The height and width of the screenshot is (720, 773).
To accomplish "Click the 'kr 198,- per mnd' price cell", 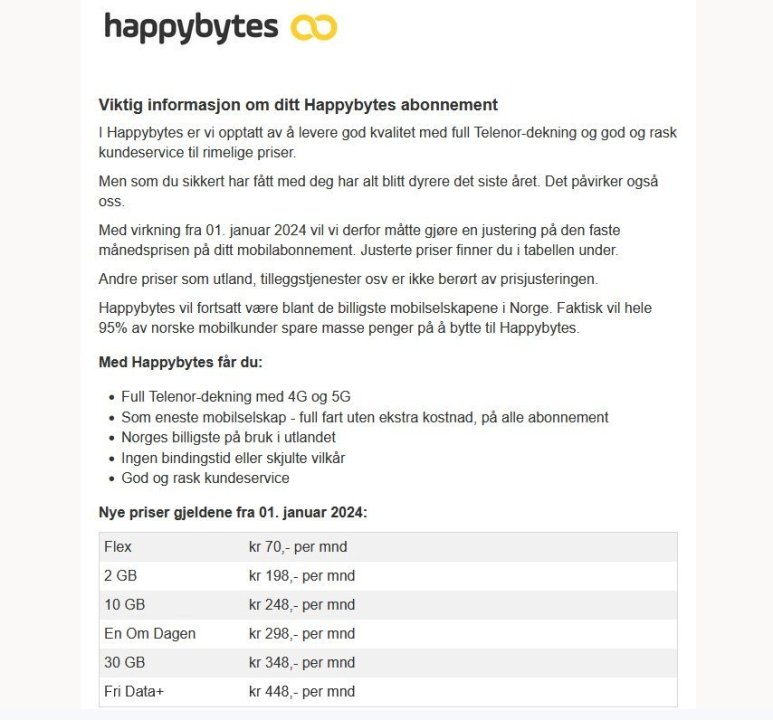I will pos(301,576).
